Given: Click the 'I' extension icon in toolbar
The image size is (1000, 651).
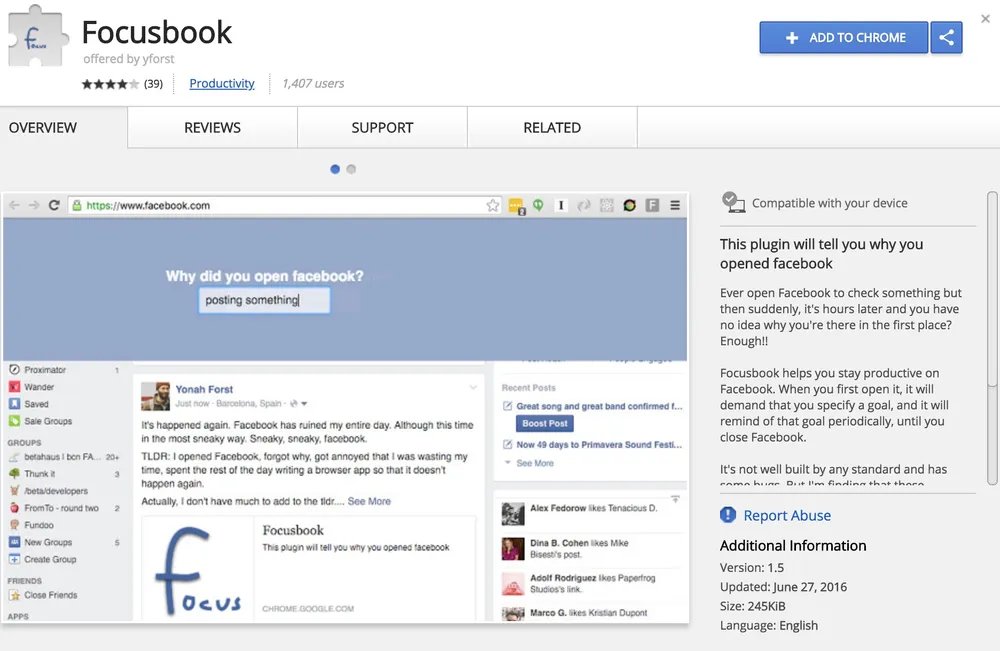Looking at the screenshot, I should click(561, 205).
